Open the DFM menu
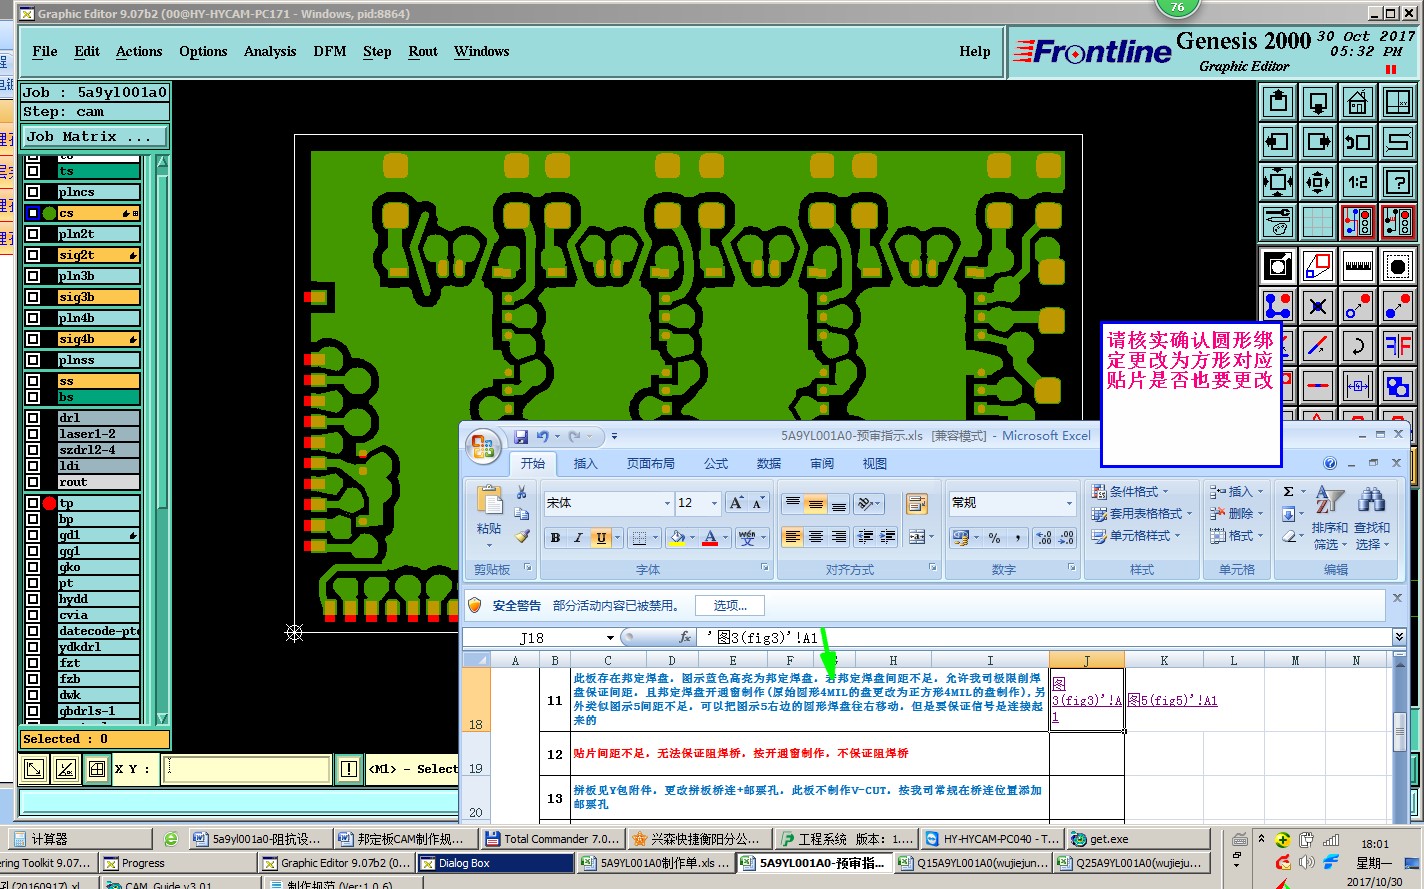The height and width of the screenshot is (889, 1424). click(330, 51)
